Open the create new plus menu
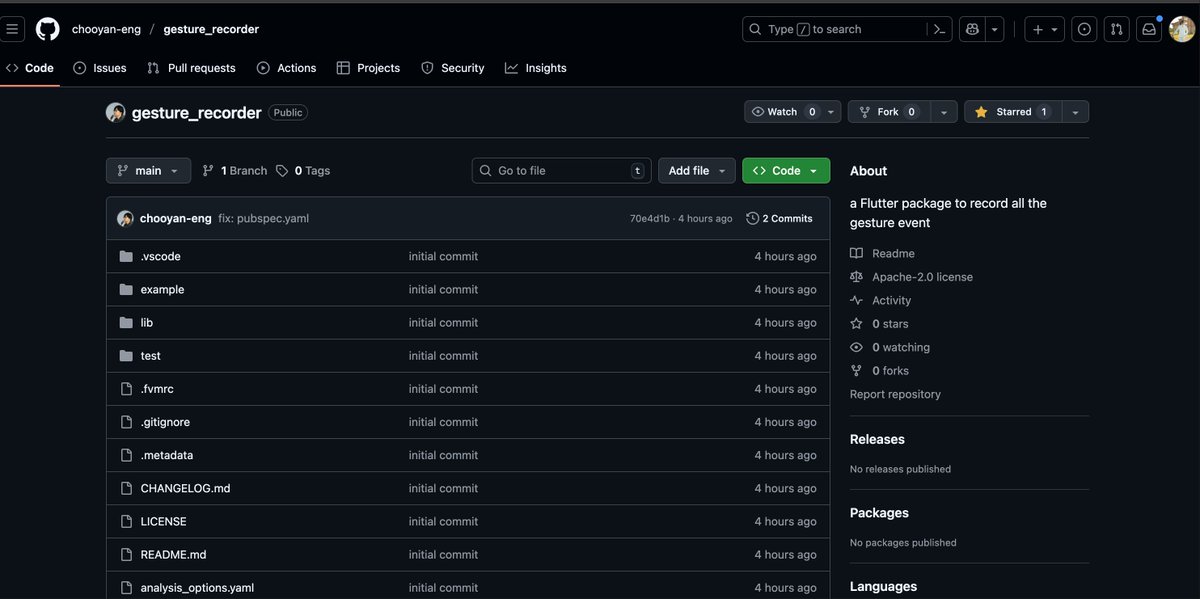Screen dimensions: 1200x599 pos(1044,29)
